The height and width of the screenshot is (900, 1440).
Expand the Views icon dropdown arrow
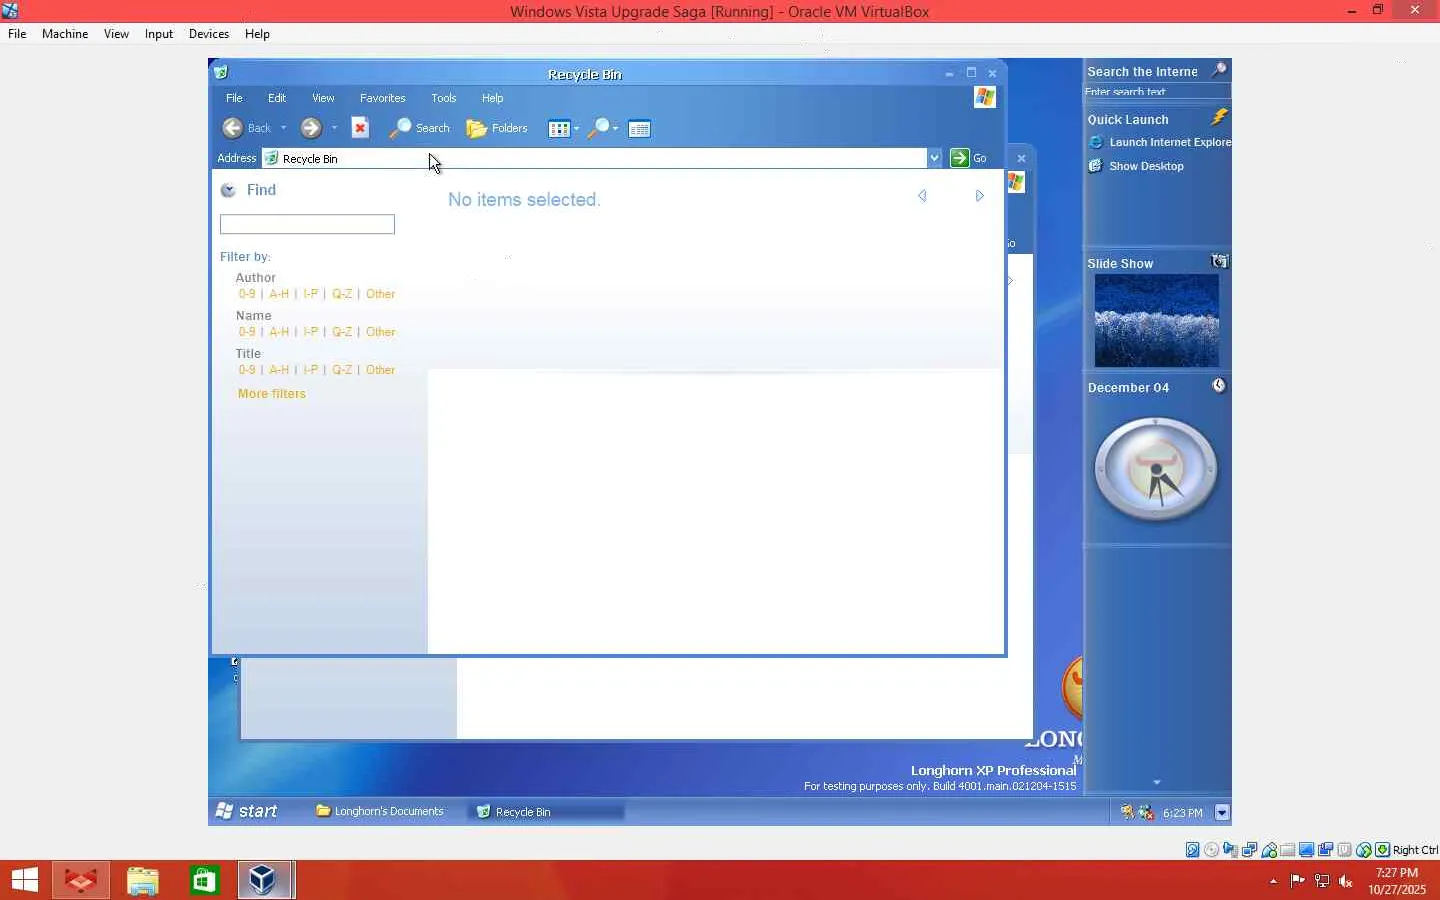(576, 128)
